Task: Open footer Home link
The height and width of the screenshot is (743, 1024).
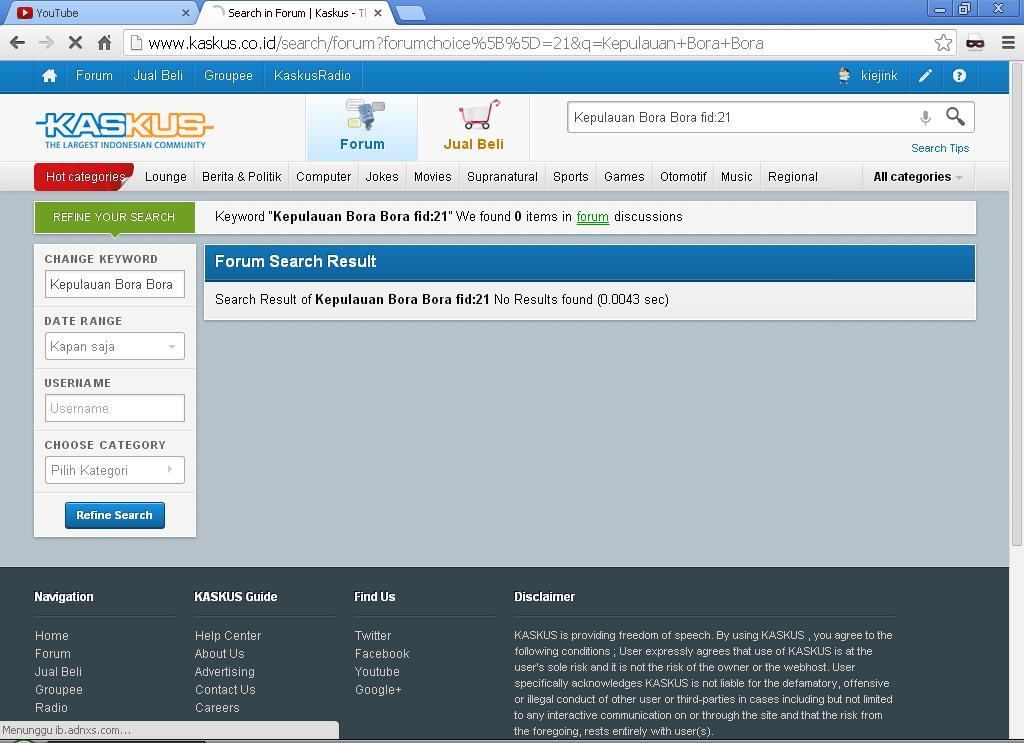Action: tap(52, 635)
